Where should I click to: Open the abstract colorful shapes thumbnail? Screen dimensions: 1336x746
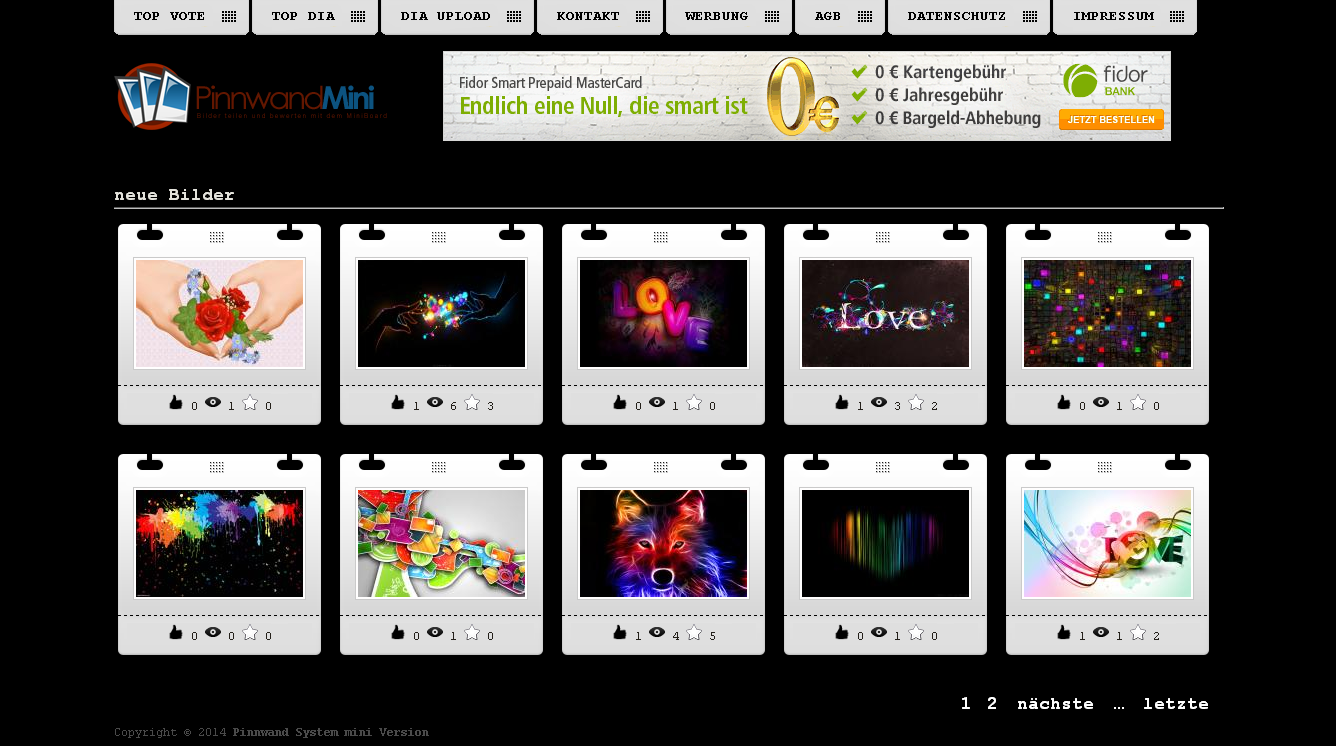pos(442,543)
